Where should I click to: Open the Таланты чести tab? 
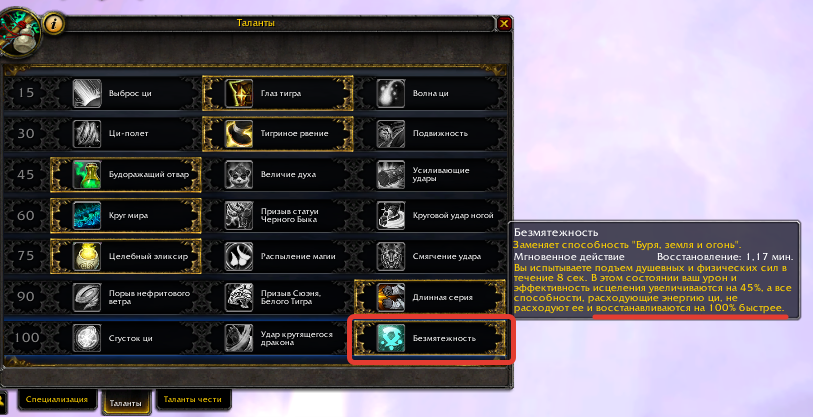[193, 400]
